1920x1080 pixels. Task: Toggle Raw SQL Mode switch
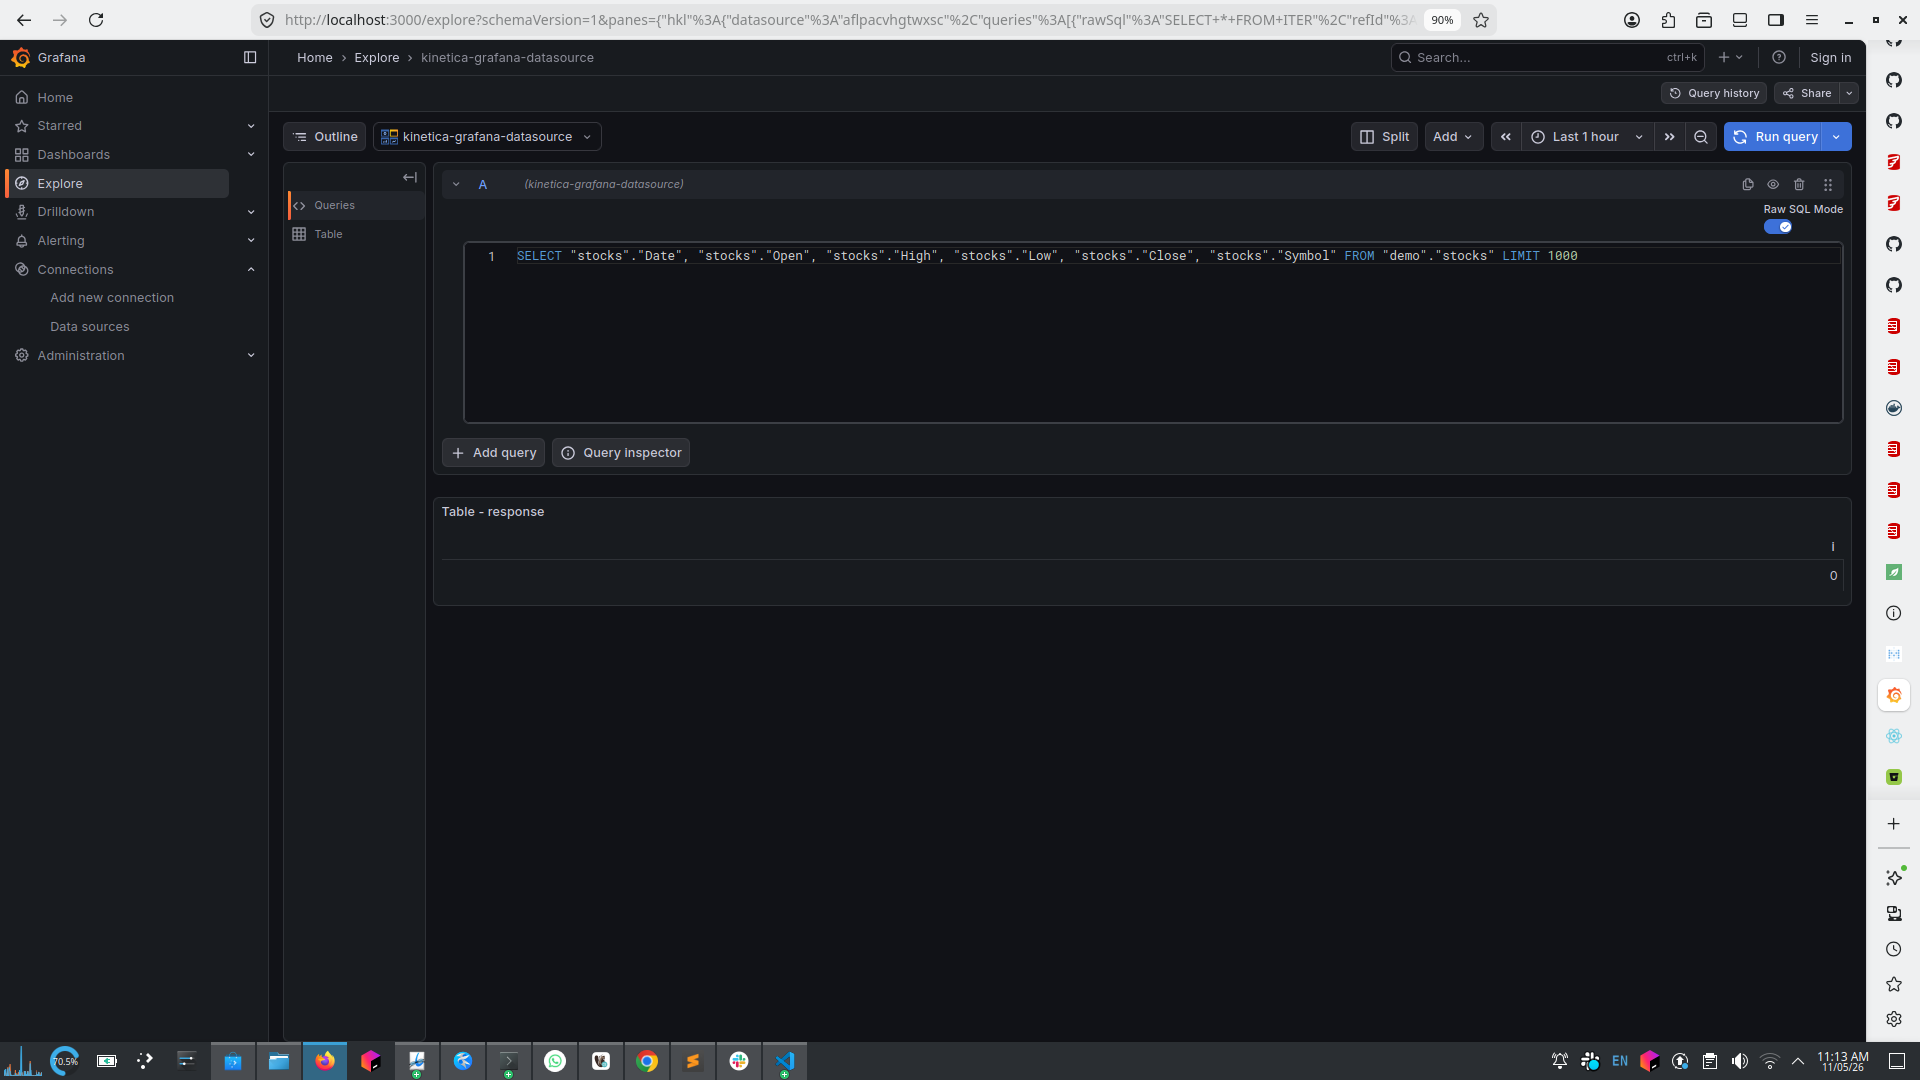(x=1777, y=227)
